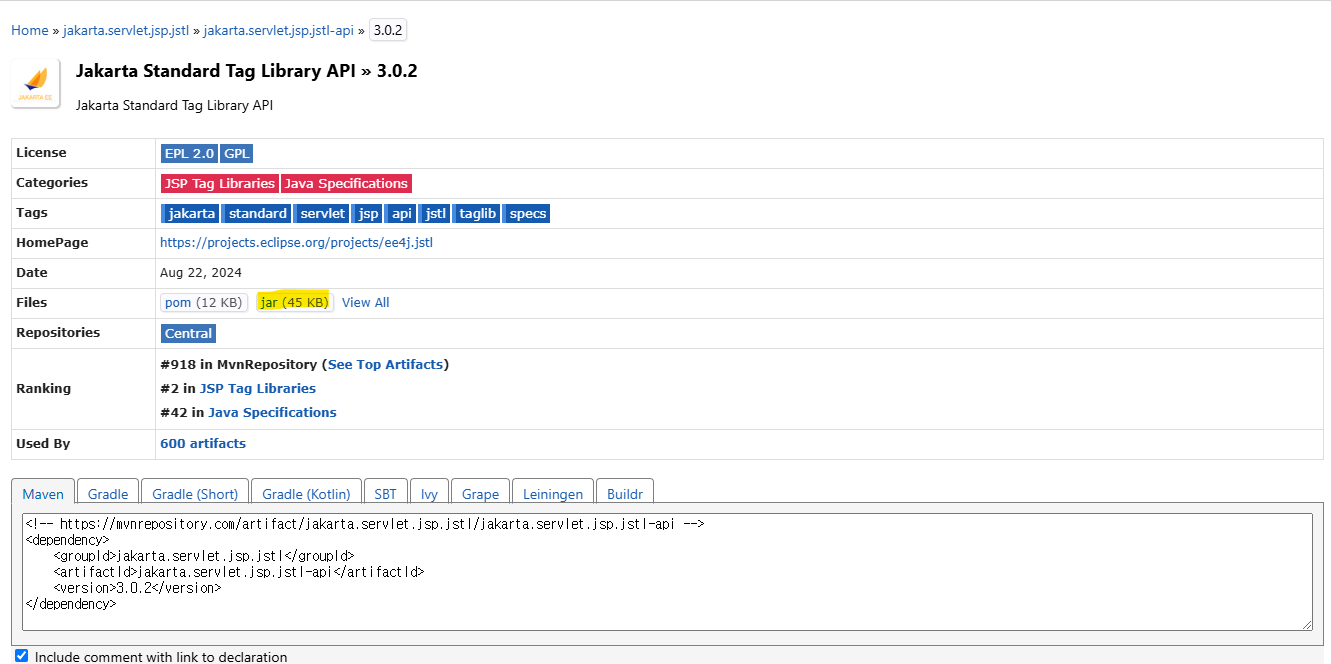Select the taglib tag

click(x=477, y=213)
